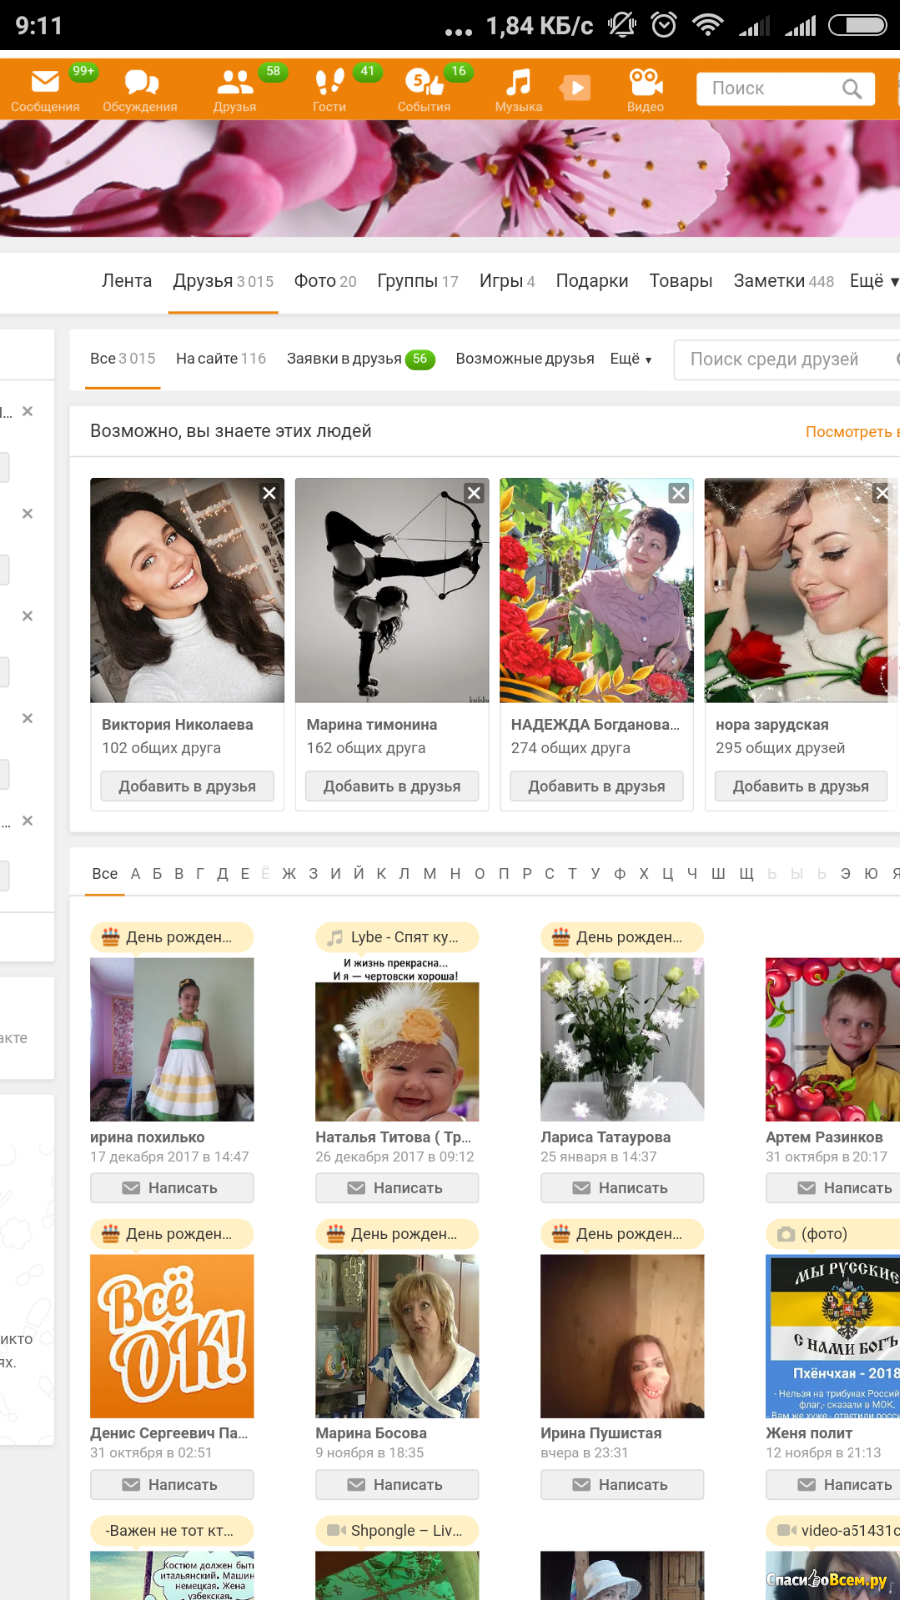This screenshot has height=1600, width=900.
Task: Open Лариса Татаурова profile name
Action: pos(605,1137)
